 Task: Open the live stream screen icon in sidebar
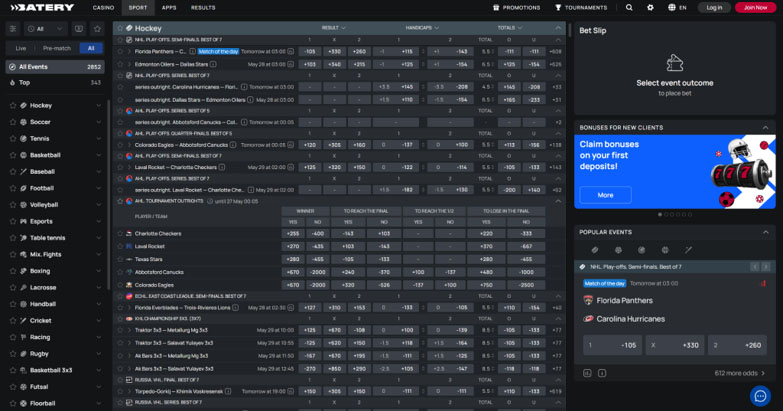tap(78, 29)
